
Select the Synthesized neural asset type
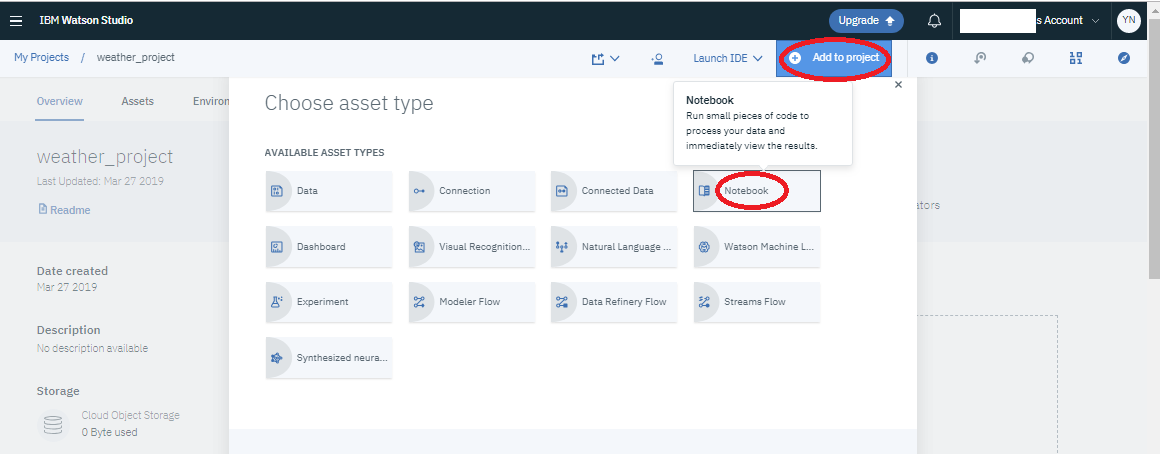[x=328, y=358]
